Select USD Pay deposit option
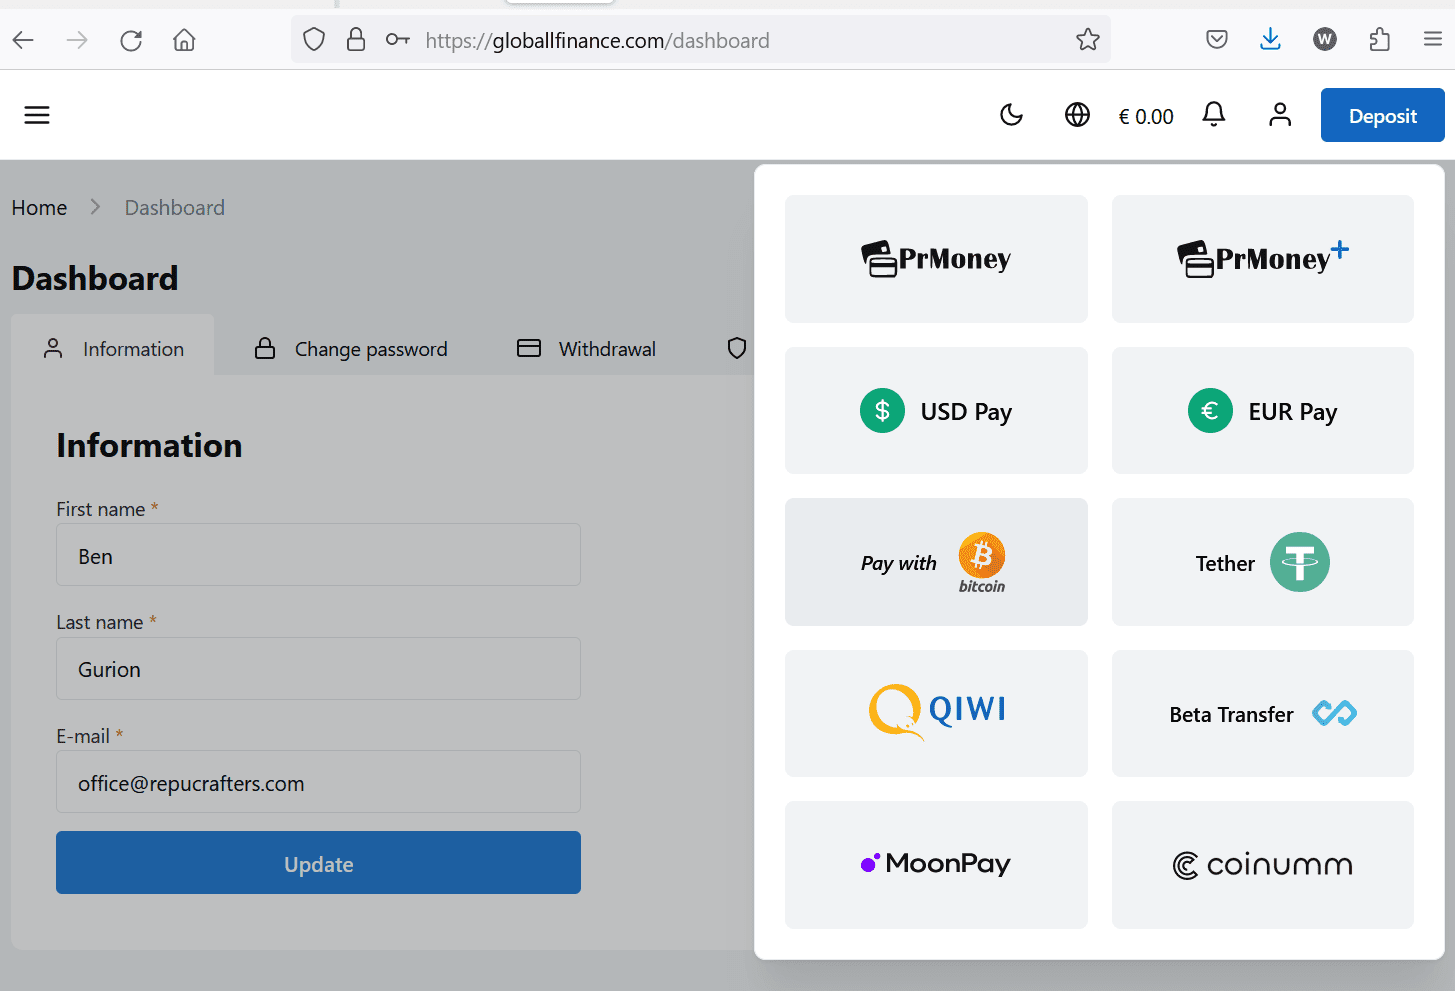 936,411
